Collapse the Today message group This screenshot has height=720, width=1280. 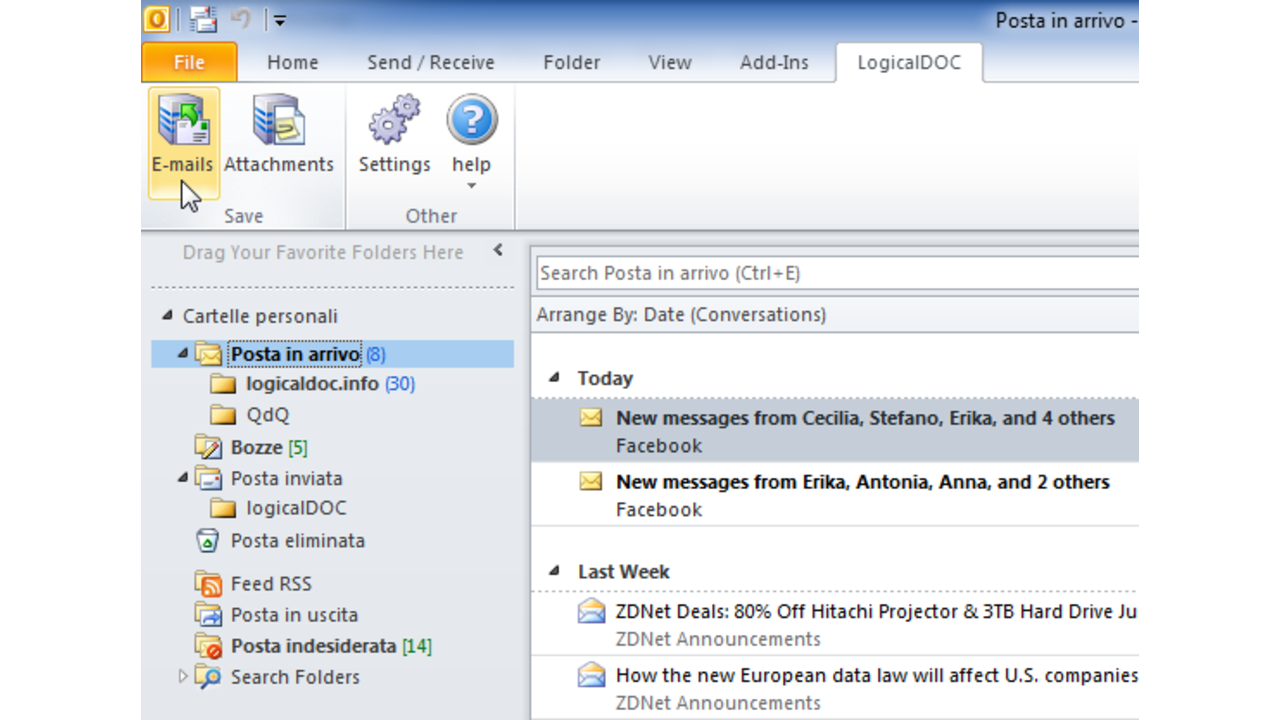[x=553, y=378]
